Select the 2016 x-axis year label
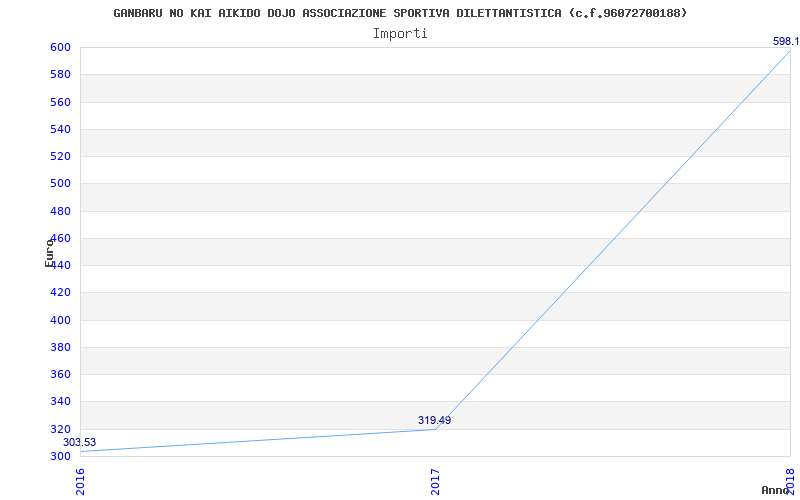Image resolution: width=800 pixels, height=500 pixels. (80, 482)
